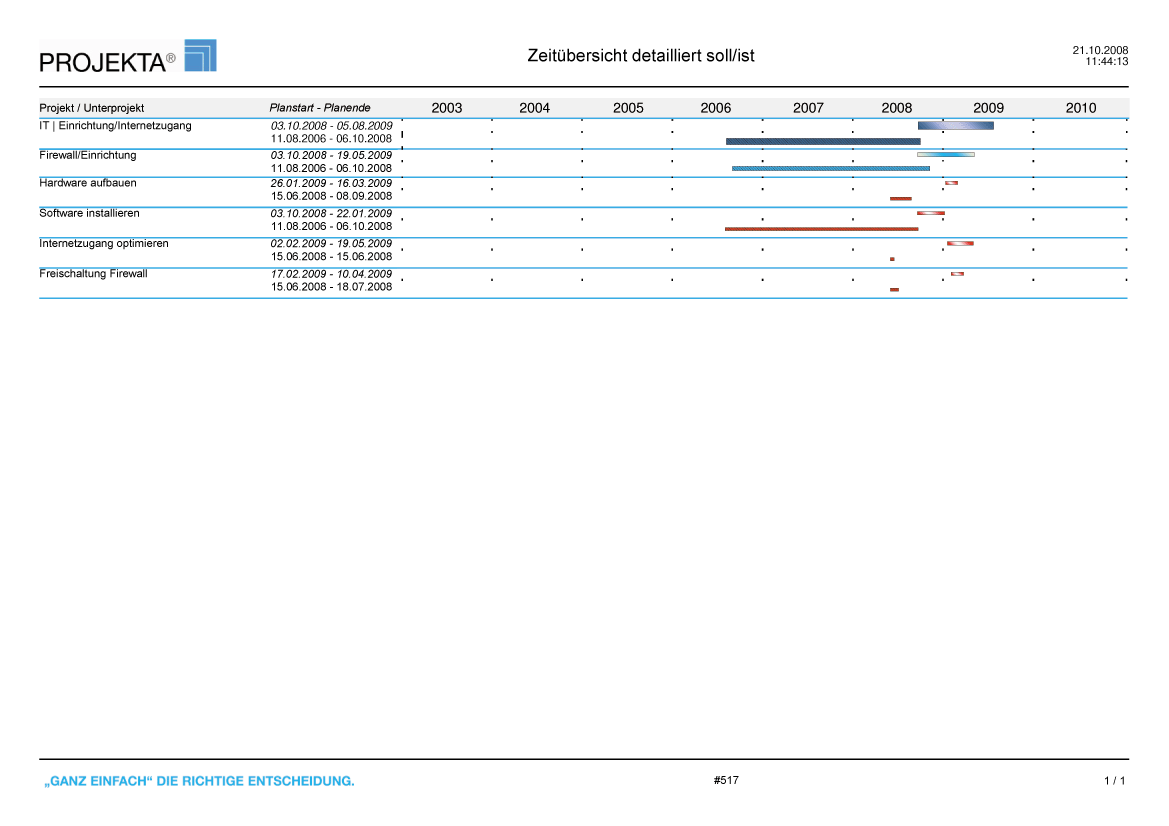Click the lower red Freischaltung Firewall bar

pos(894,289)
